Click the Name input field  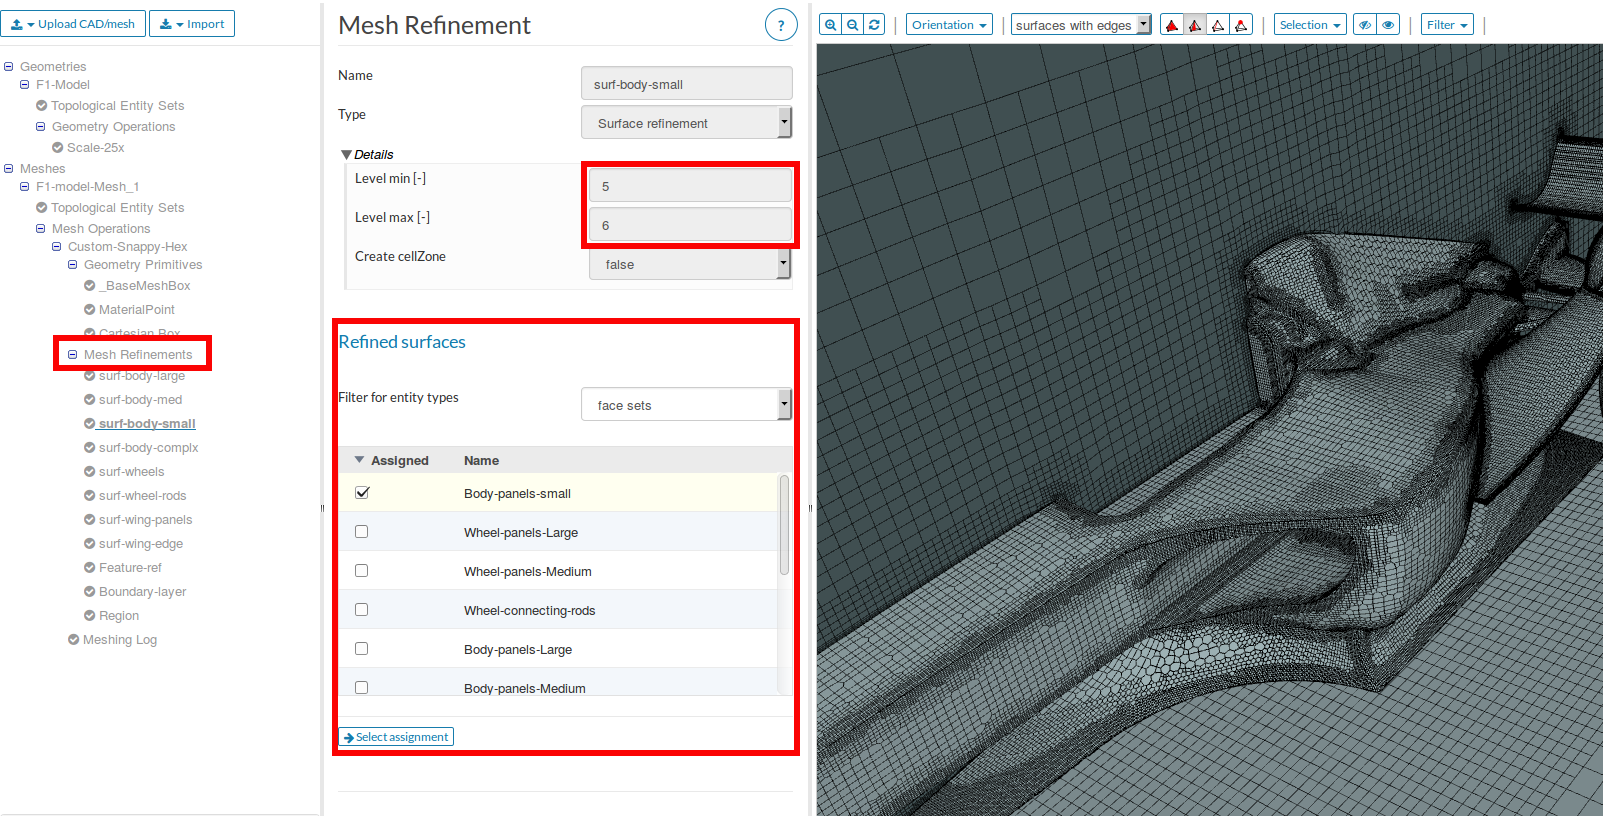tap(686, 84)
